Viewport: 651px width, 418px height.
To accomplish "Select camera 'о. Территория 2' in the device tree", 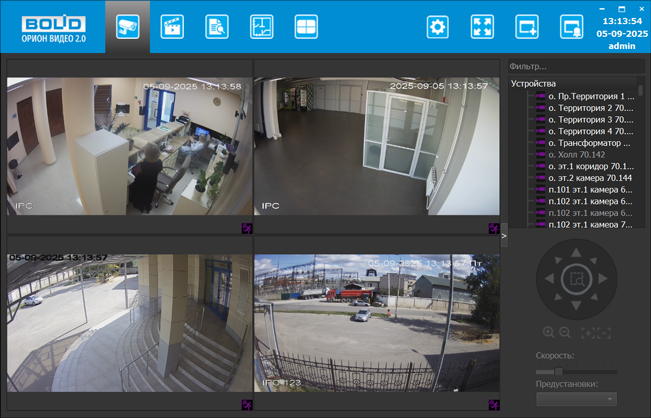I will pyautogui.click(x=590, y=108).
